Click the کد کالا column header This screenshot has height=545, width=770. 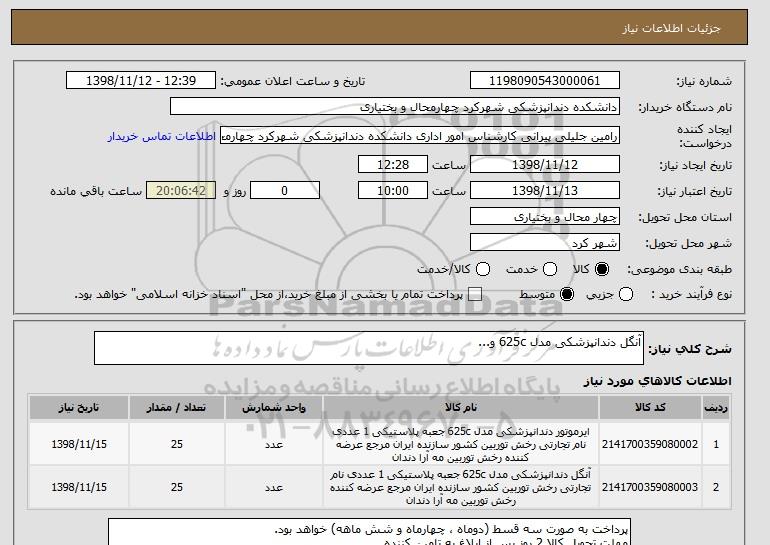[x=650, y=408]
